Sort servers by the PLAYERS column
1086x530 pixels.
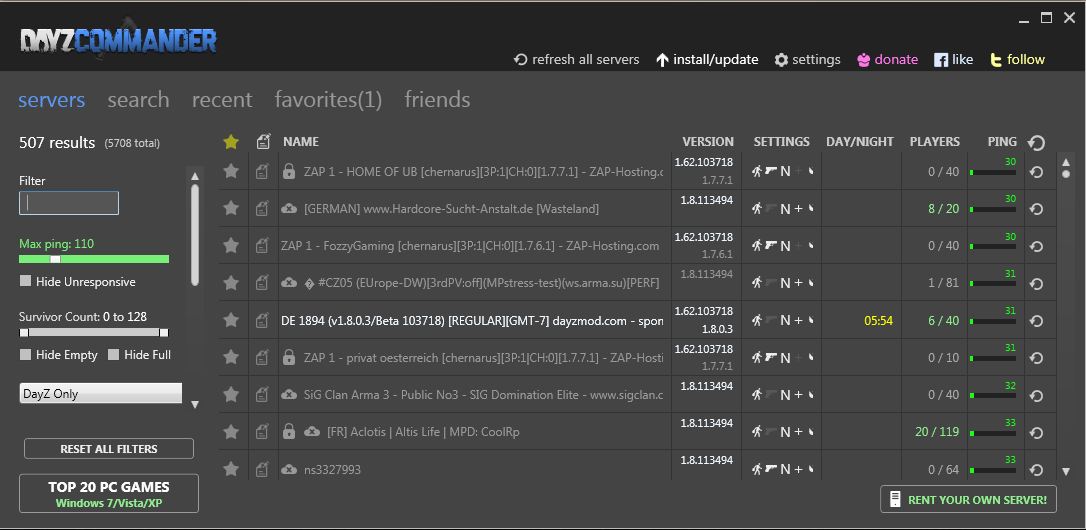tap(934, 142)
